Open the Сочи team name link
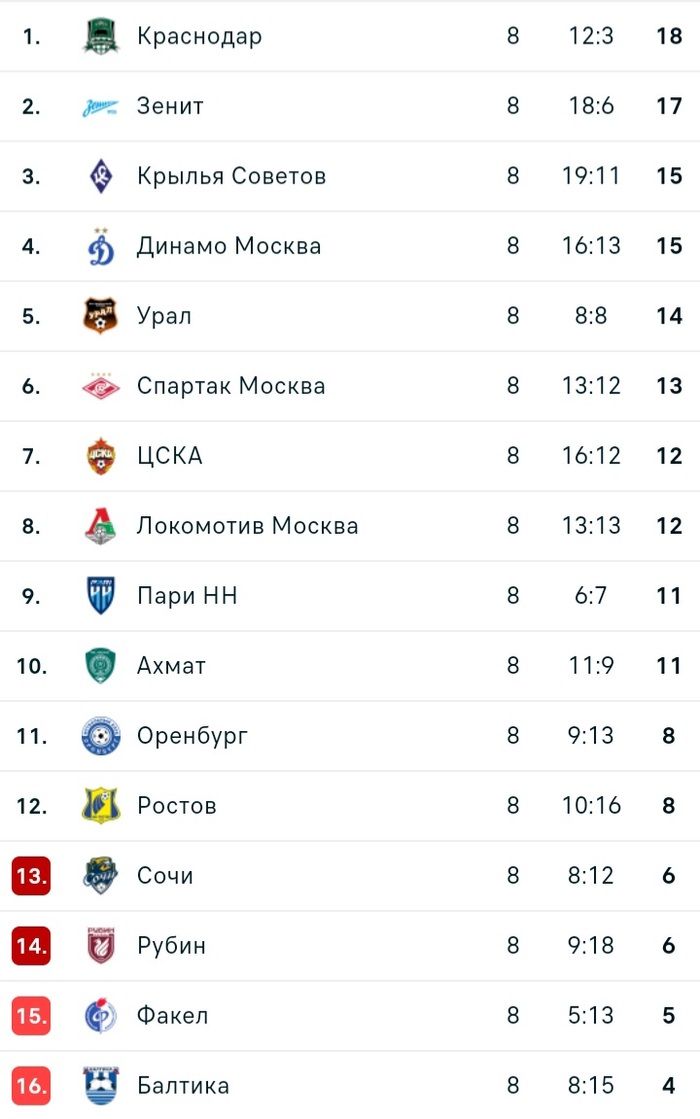The height and width of the screenshot is (1119, 700). [165, 876]
